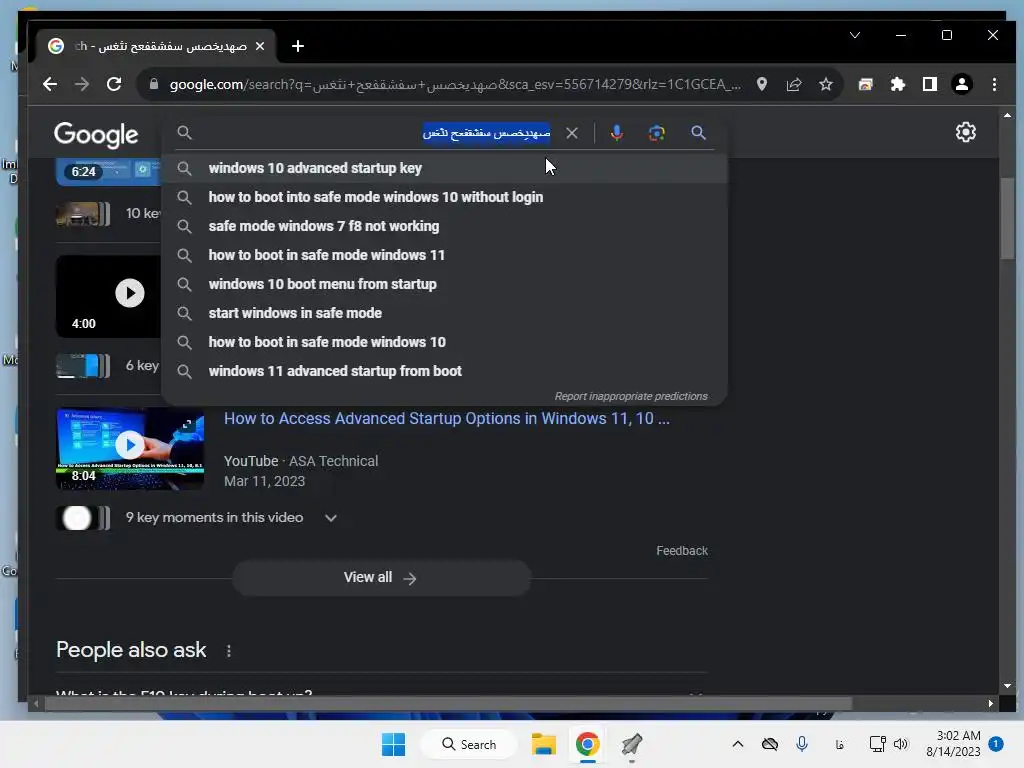This screenshot has height=768, width=1024.
Task: Open the Chrome extensions puzzle icon
Action: tap(898, 84)
